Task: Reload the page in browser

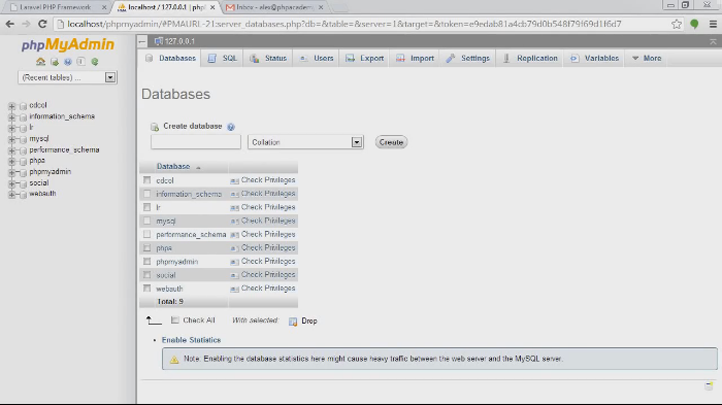Action: point(42,24)
